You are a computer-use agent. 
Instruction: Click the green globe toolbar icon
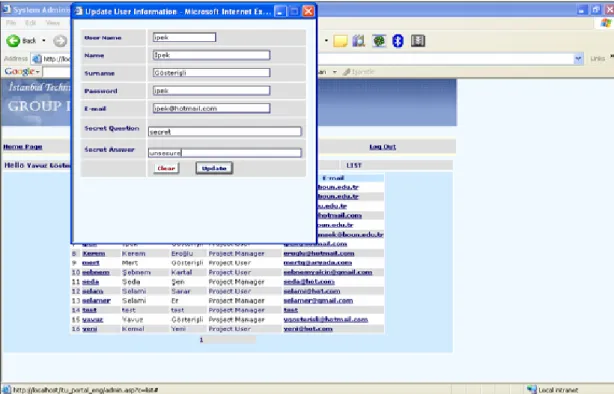pyautogui.click(x=379, y=41)
